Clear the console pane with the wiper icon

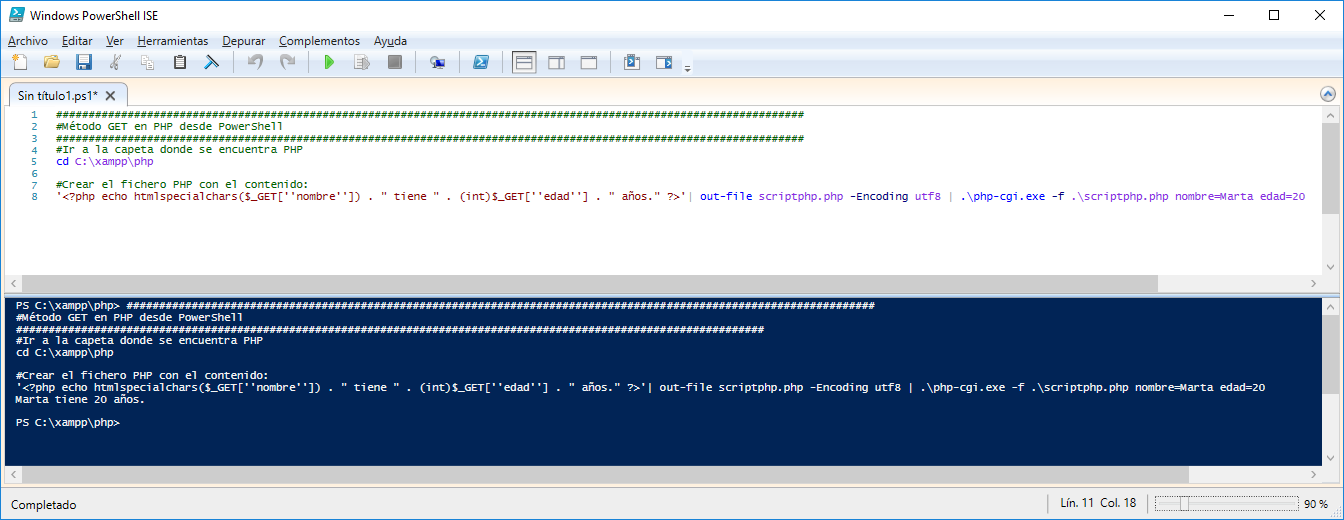(x=212, y=62)
